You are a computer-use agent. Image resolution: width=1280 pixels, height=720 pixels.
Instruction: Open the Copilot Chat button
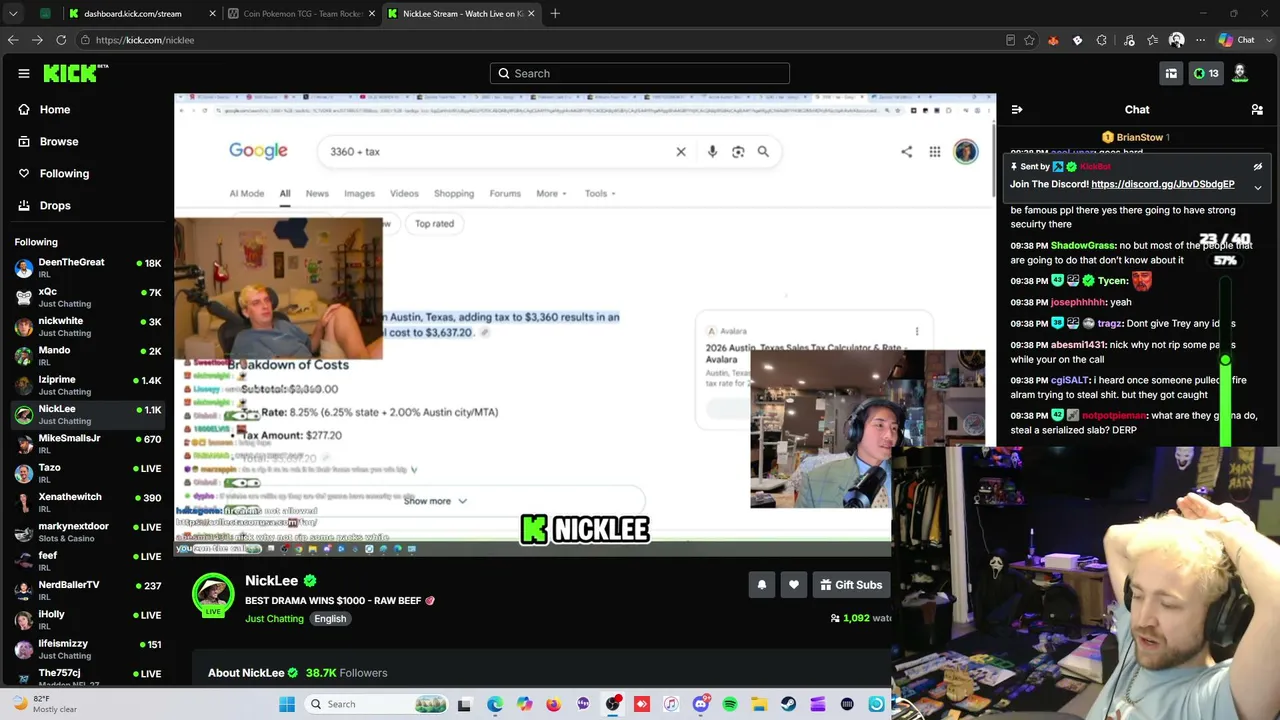(1236, 40)
